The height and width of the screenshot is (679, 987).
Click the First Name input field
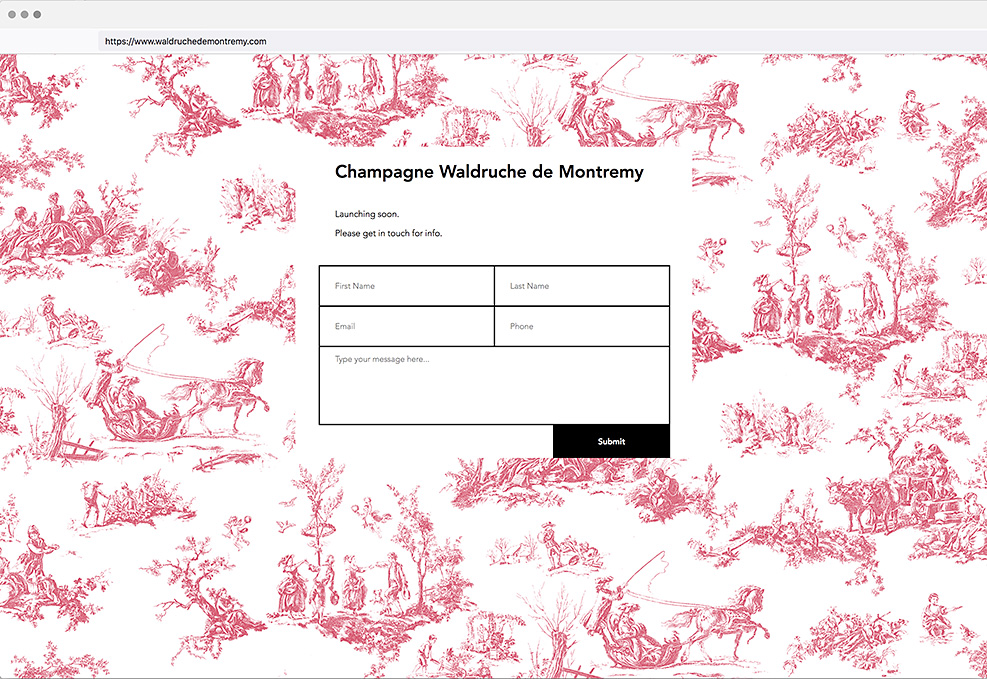click(407, 286)
